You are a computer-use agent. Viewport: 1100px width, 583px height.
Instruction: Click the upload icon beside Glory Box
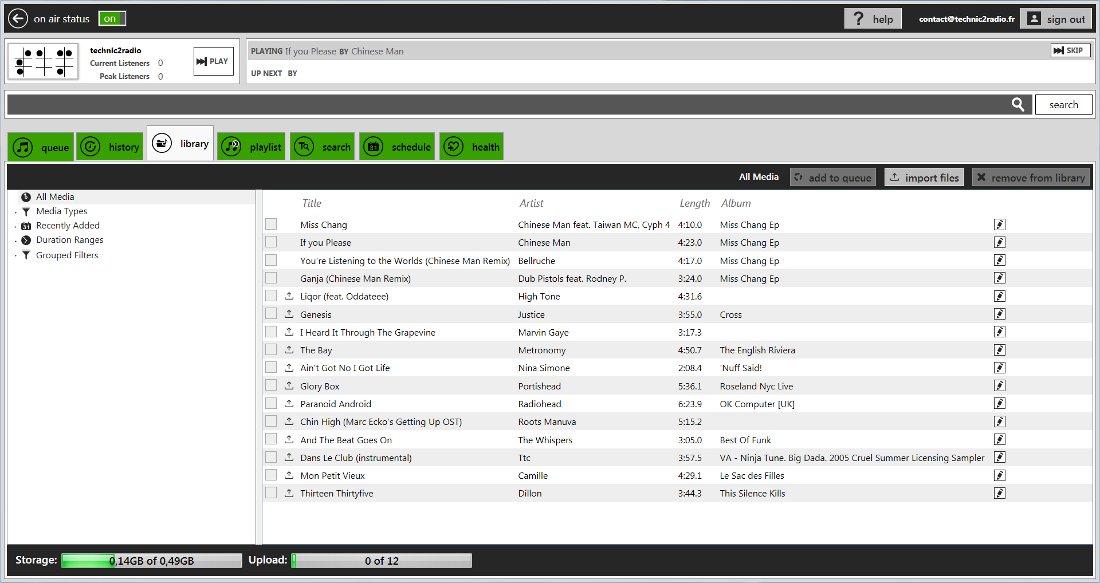point(290,385)
